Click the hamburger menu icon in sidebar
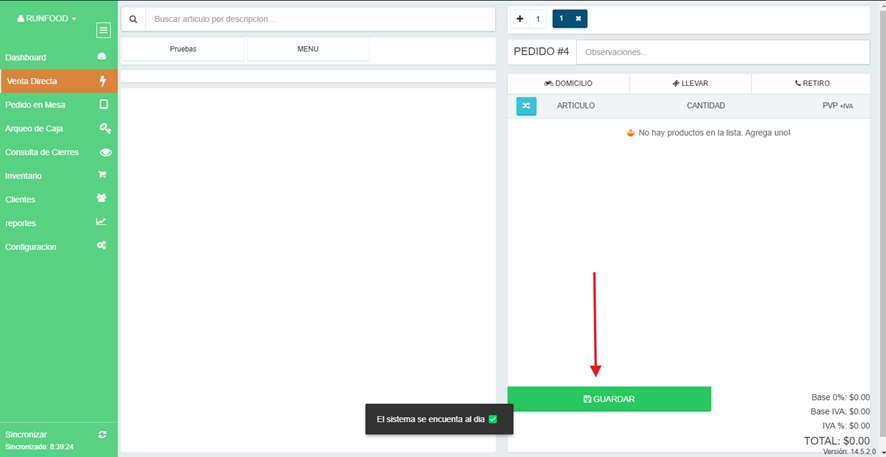This screenshot has height=457, width=886. 103,31
